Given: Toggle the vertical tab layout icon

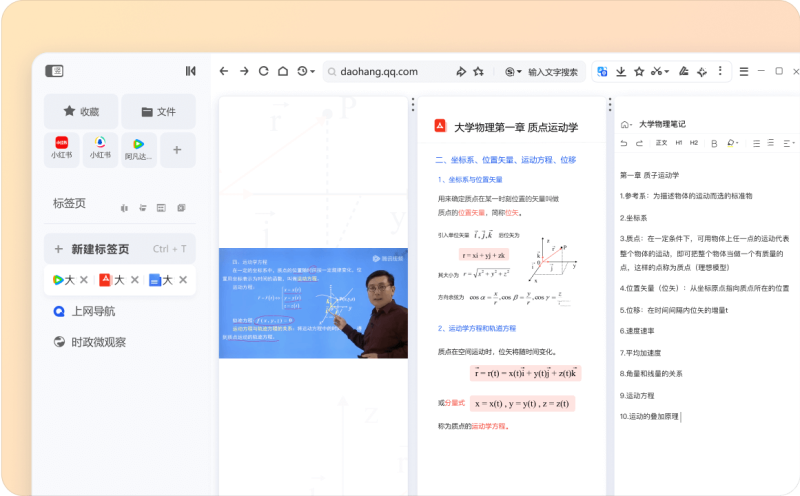Looking at the screenshot, I should coord(54,71).
